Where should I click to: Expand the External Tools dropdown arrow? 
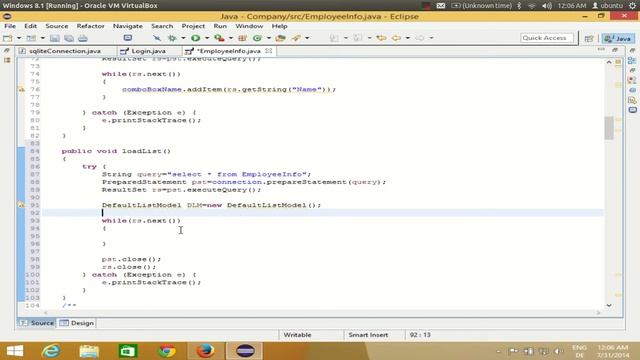coord(231,38)
